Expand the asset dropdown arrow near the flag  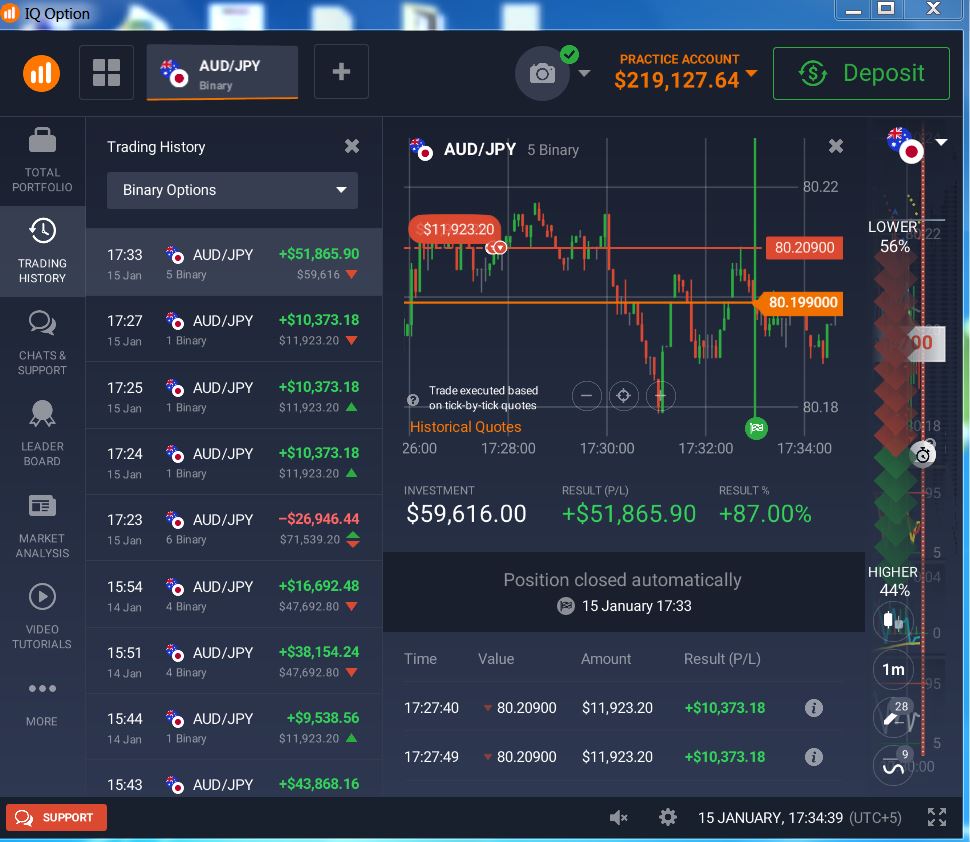tap(941, 142)
